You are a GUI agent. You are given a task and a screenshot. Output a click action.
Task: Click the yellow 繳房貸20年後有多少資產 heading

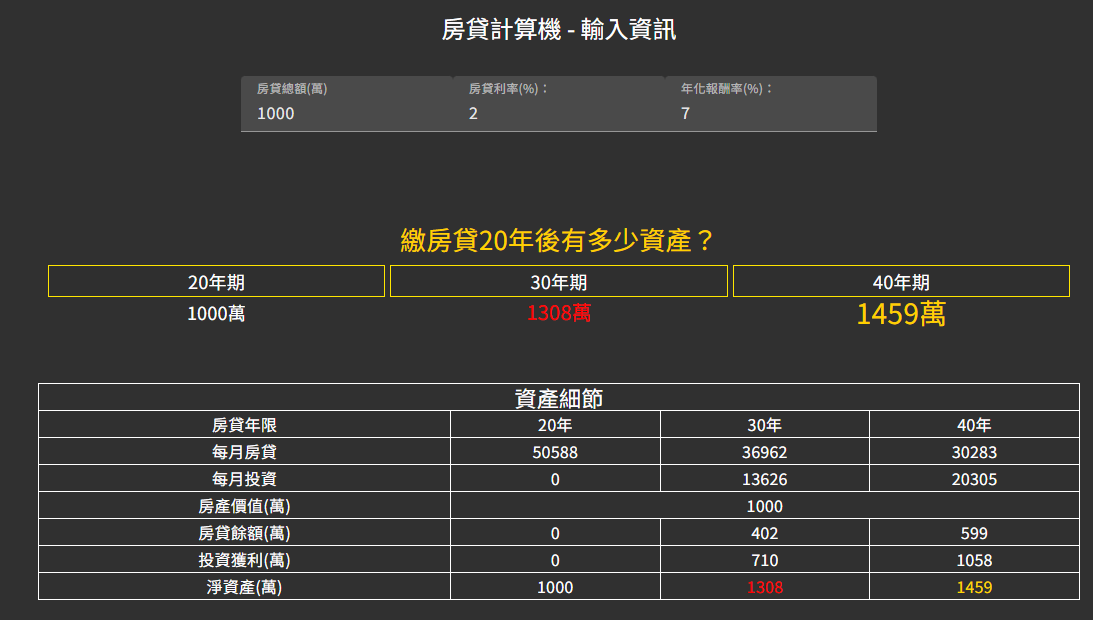click(558, 241)
